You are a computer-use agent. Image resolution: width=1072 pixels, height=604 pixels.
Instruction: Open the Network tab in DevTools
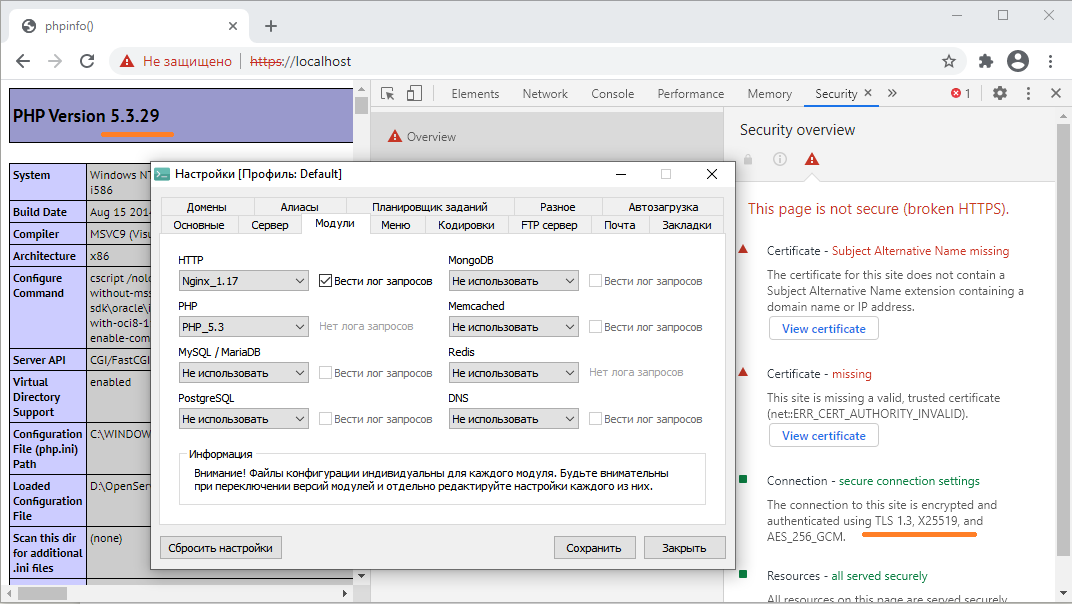545,93
